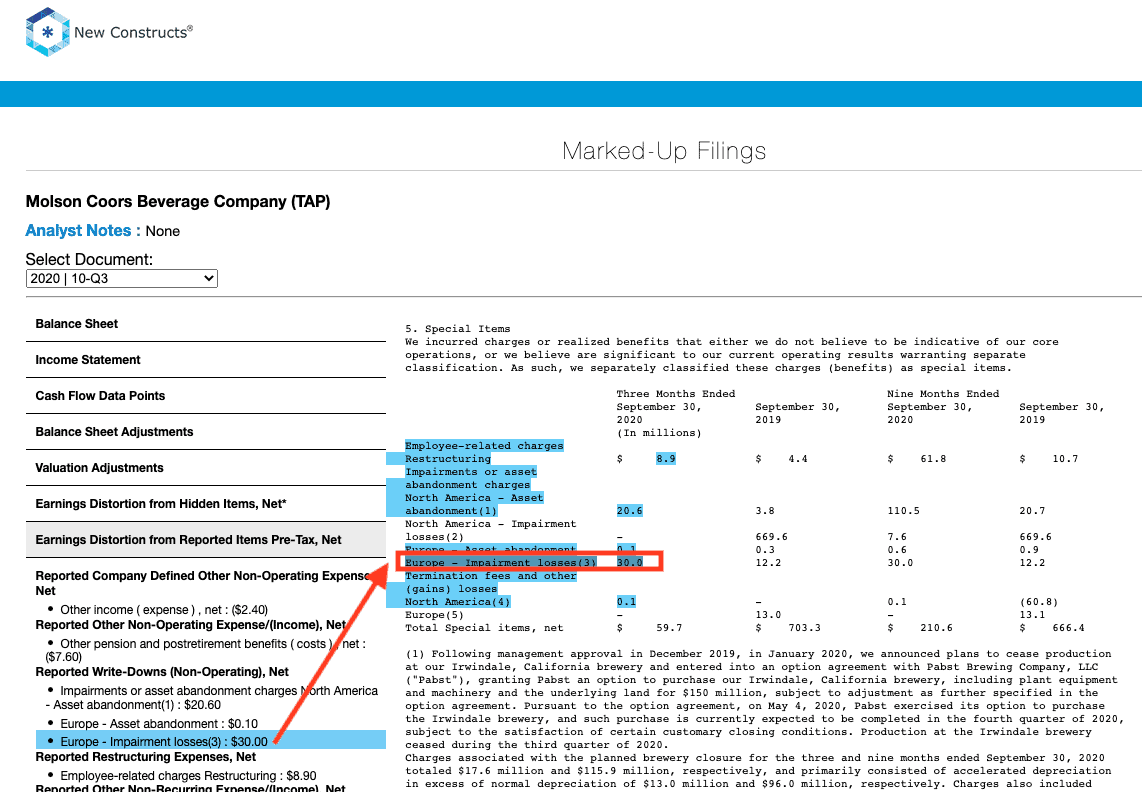
Task: Open Balance Sheet Adjustments section
Action: pyautogui.click(x=206, y=432)
